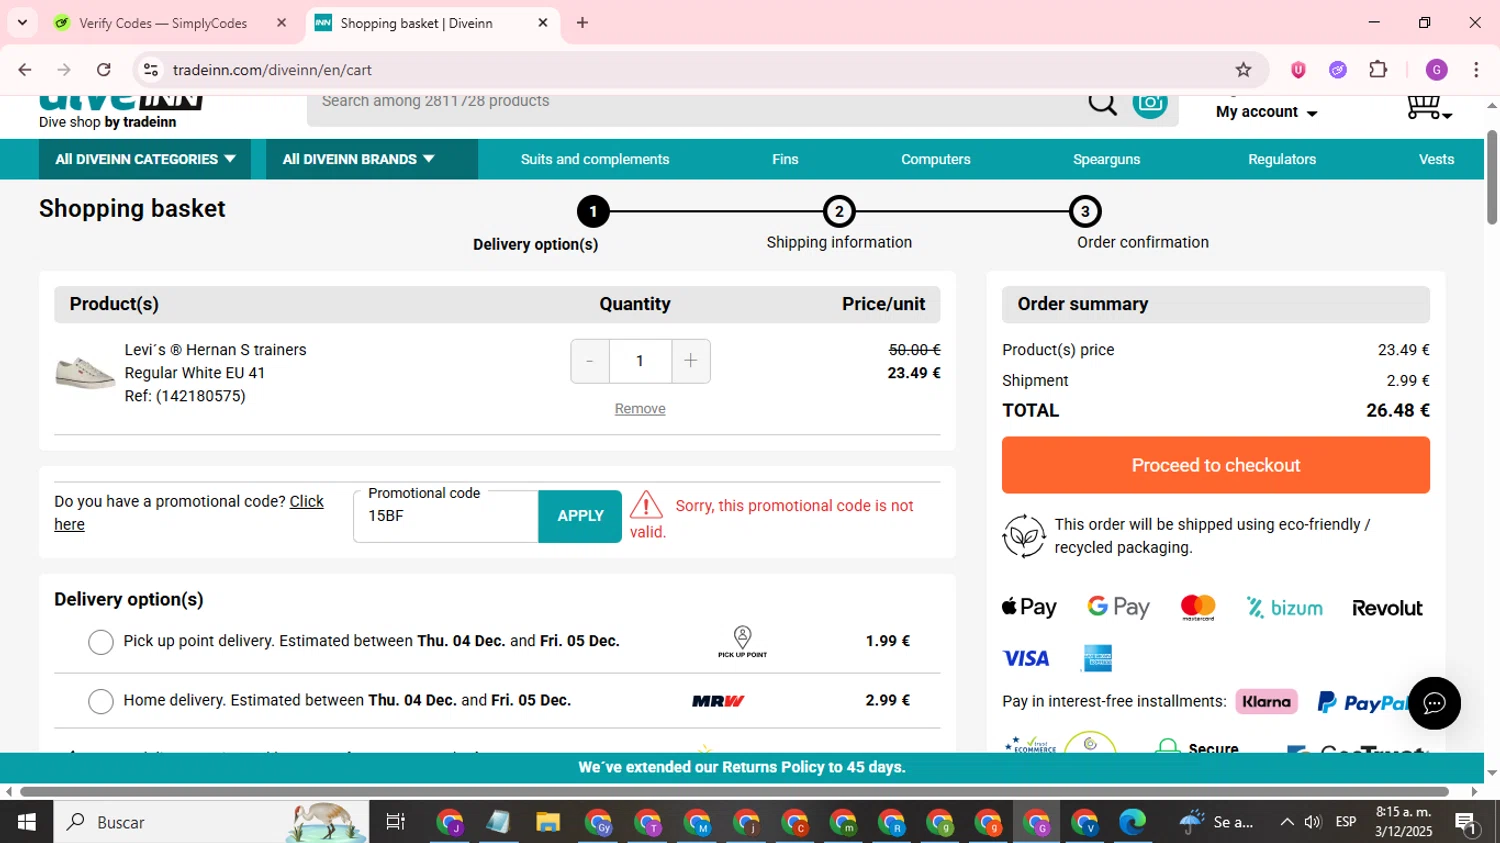Close the Shopping basket Diveinn tab
Viewport: 1500px width, 843px height.
[543, 23]
